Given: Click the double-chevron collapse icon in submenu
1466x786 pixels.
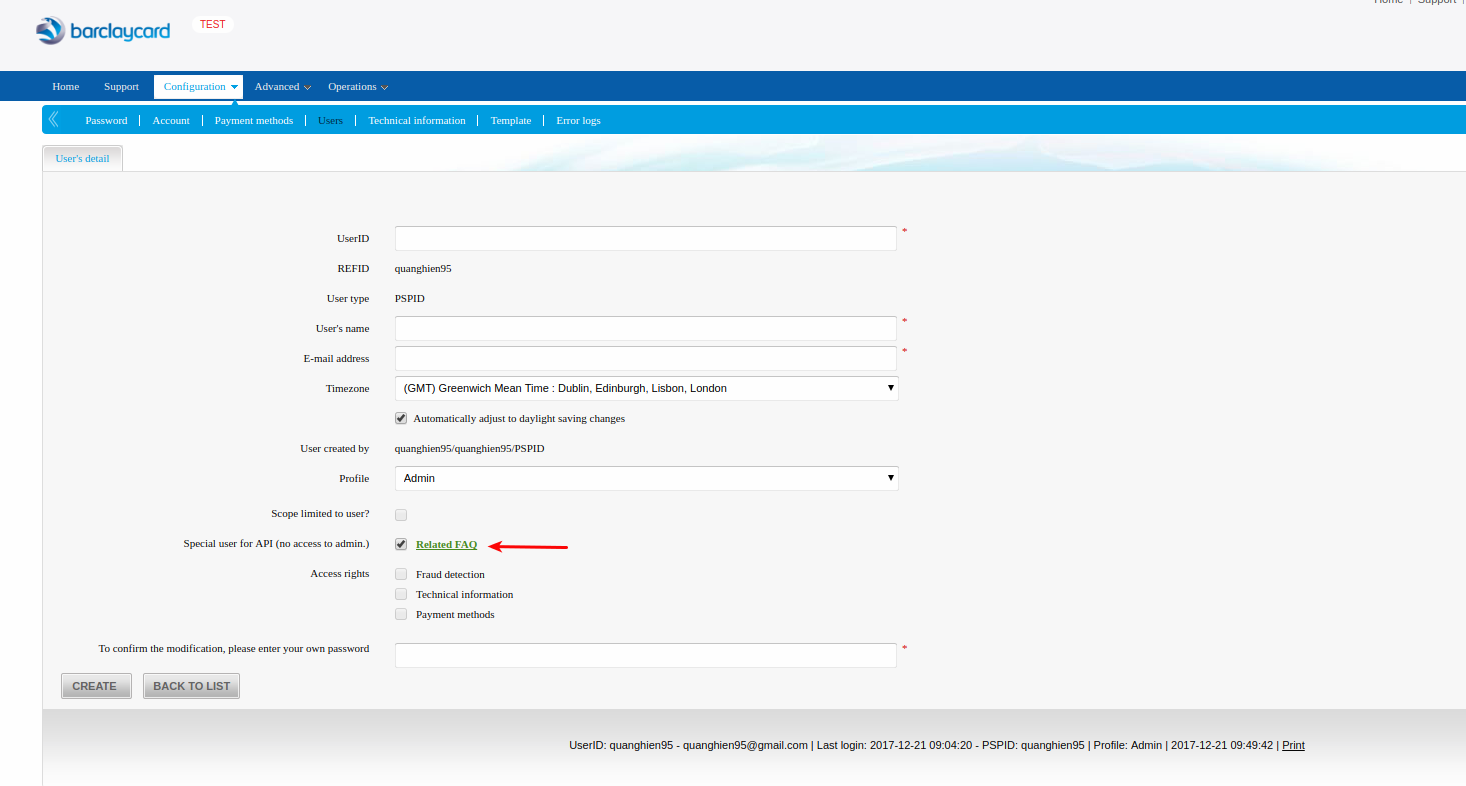Looking at the screenshot, I should pyautogui.click(x=54, y=120).
